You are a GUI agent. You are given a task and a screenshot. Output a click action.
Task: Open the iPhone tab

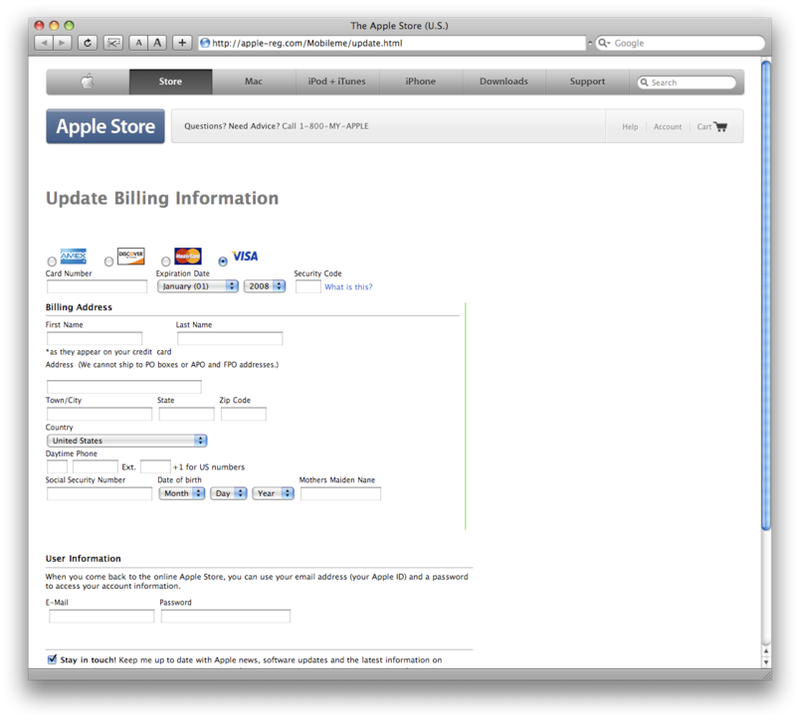tap(420, 82)
